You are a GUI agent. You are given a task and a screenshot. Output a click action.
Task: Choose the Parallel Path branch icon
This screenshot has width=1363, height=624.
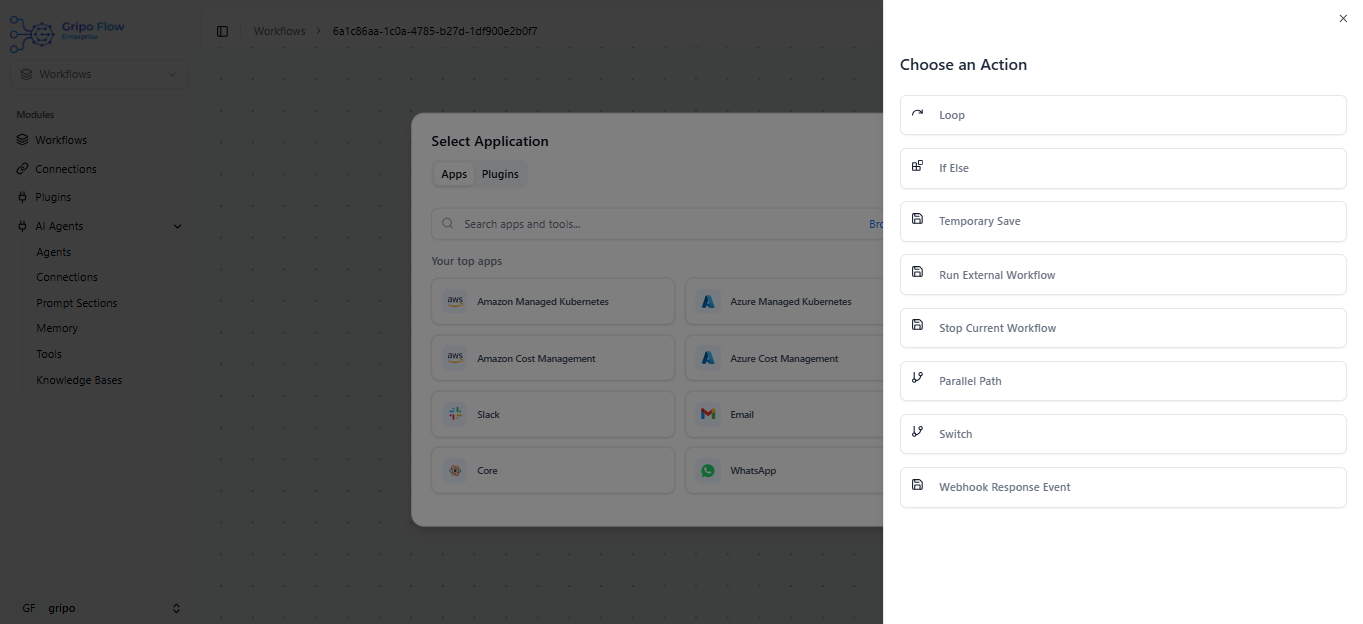tap(917, 378)
